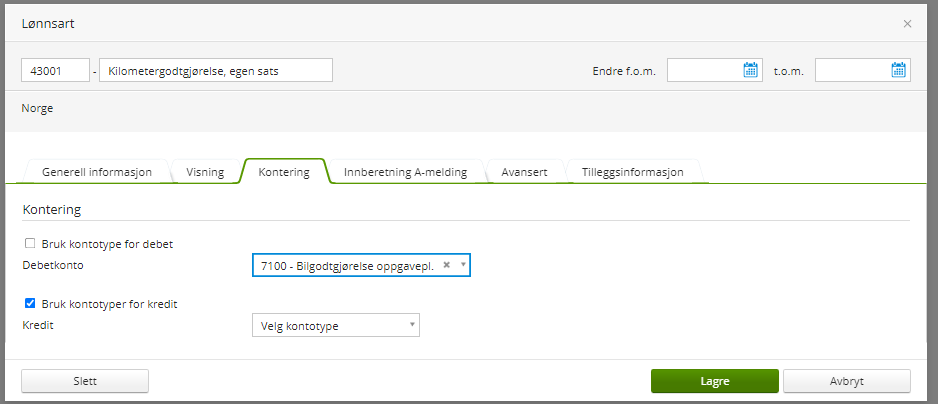This screenshot has width=938, height=404.
Task: Click the Slett button
Action: 85,381
